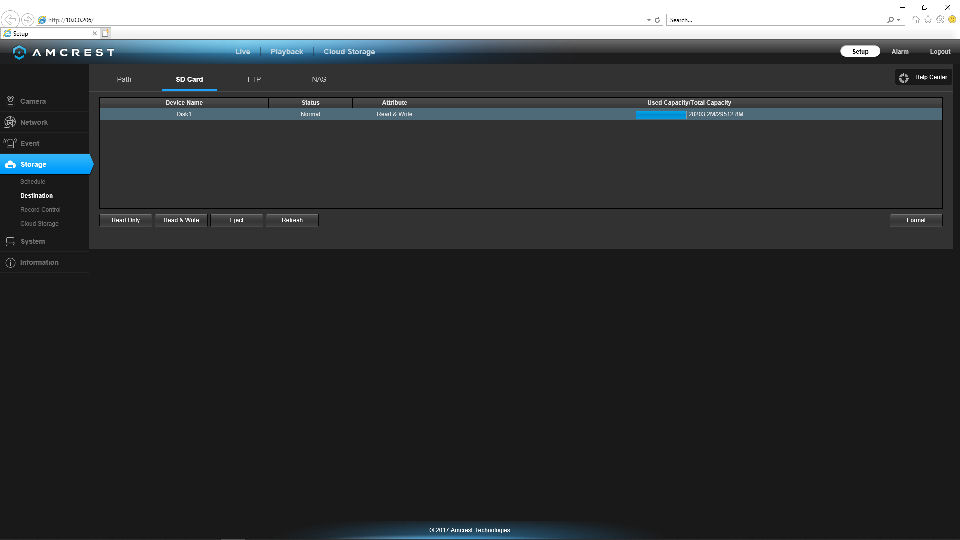This screenshot has height=540, width=960.
Task: Click the Storage cloud icon in sidebar
Action: pyautogui.click(x=10, y=165)
